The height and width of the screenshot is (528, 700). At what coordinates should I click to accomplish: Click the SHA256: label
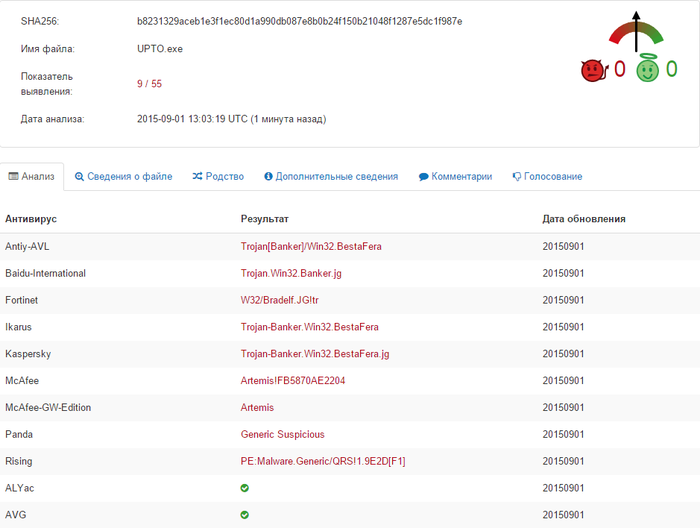tap(40, 21)
